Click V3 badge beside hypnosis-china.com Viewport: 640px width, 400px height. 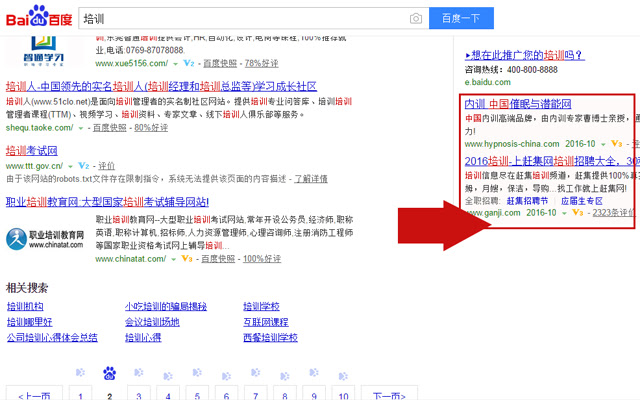pyautogui.click(x=616, y=144)
